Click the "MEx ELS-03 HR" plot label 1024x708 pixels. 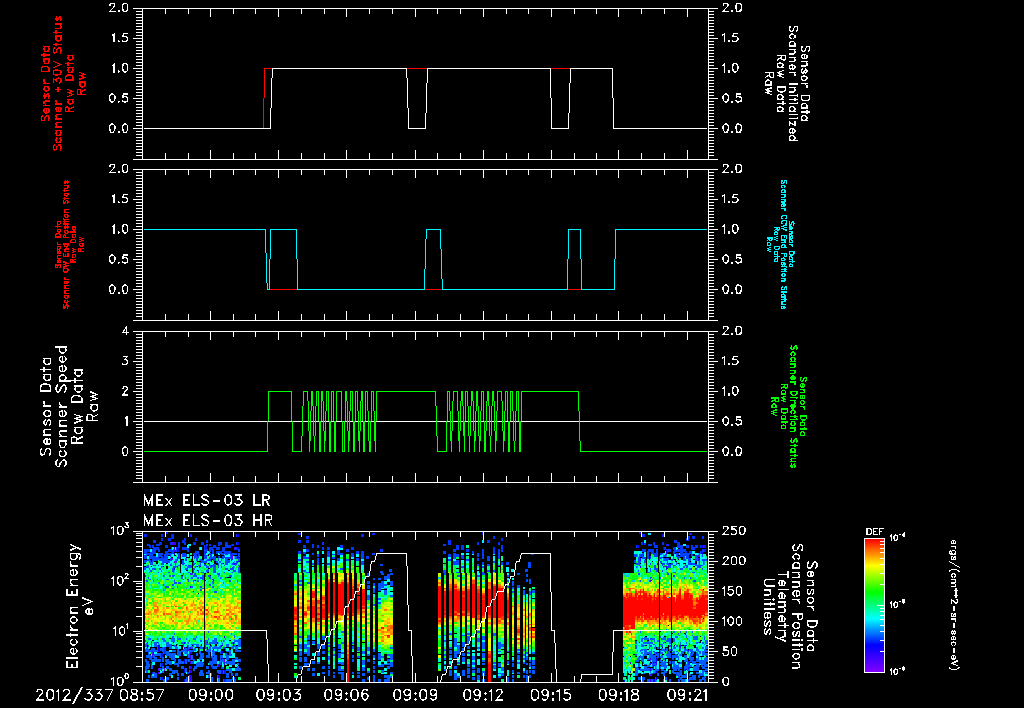pos(208,521)
